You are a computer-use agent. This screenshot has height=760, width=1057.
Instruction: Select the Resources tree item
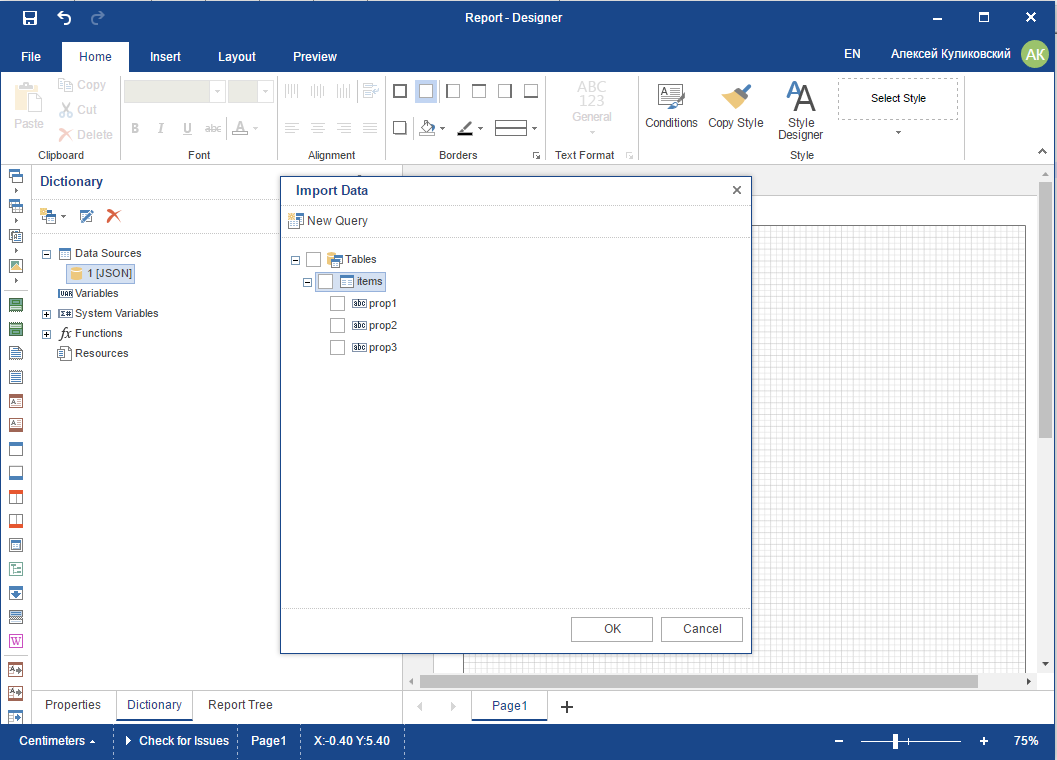93,353
